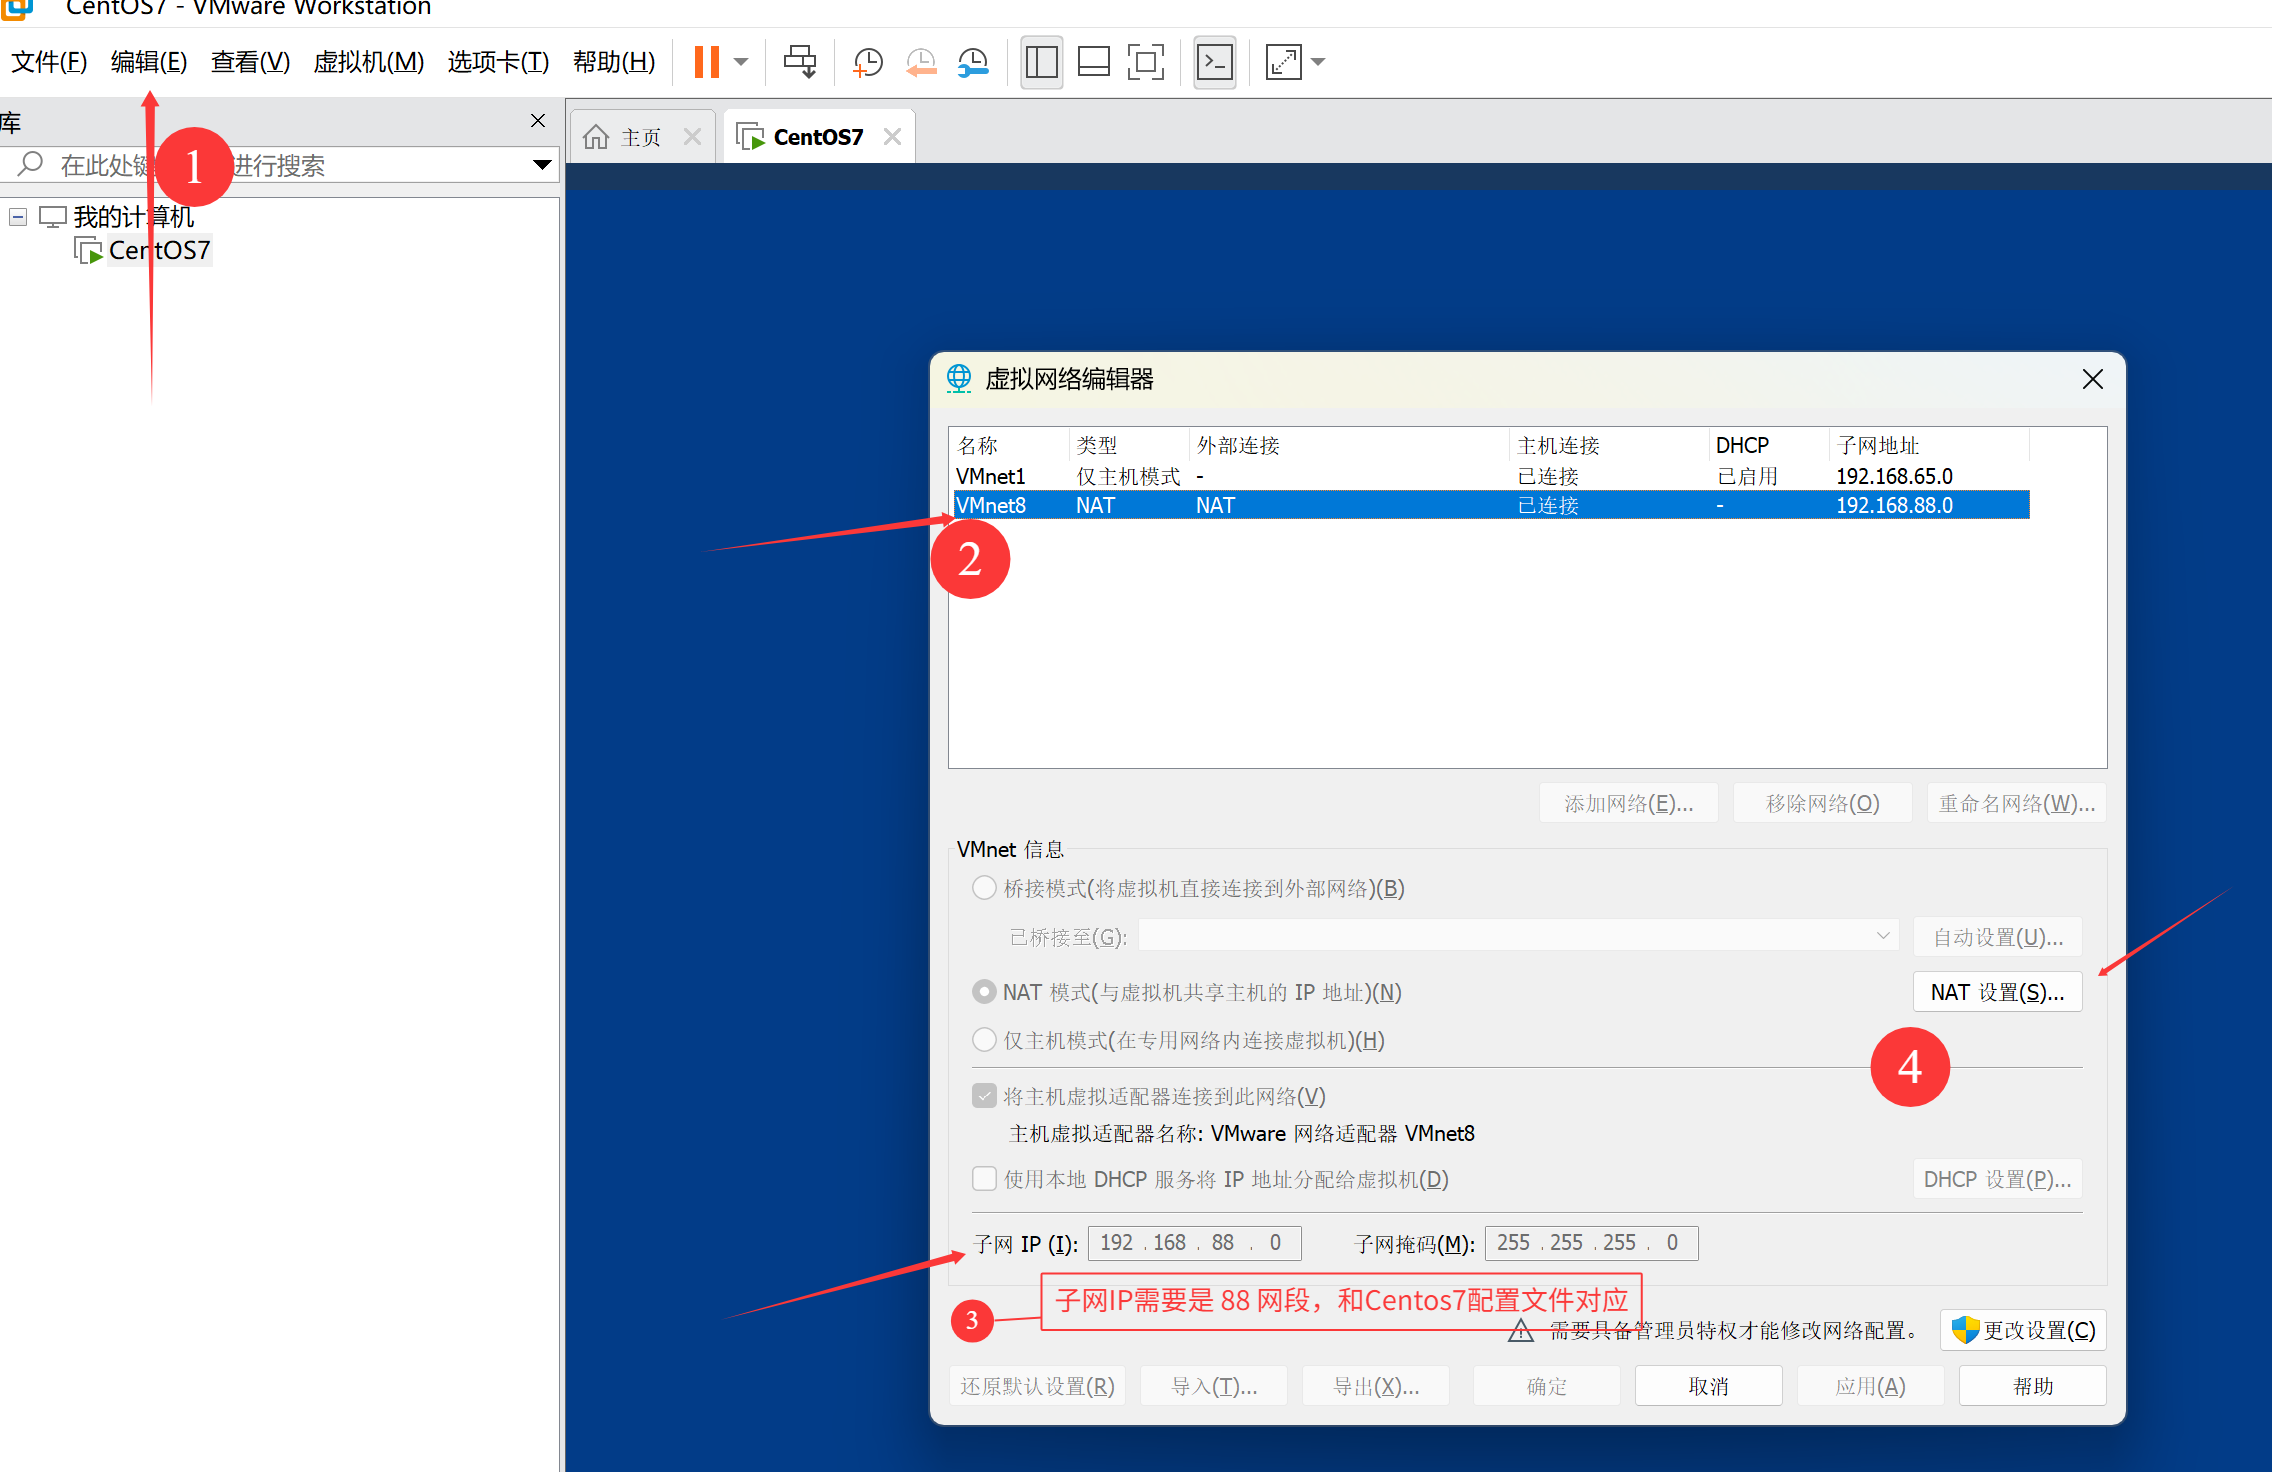Click the pause virtual machine icon

707,62
